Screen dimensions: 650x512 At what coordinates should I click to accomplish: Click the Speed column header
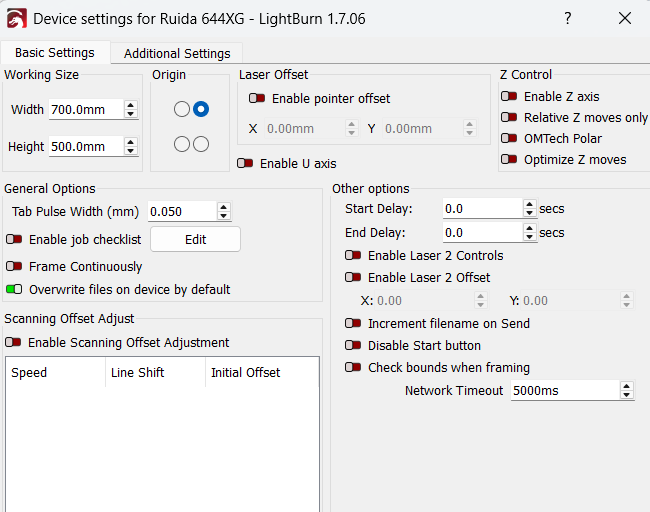pyautogui.click(x=56, y=372)
